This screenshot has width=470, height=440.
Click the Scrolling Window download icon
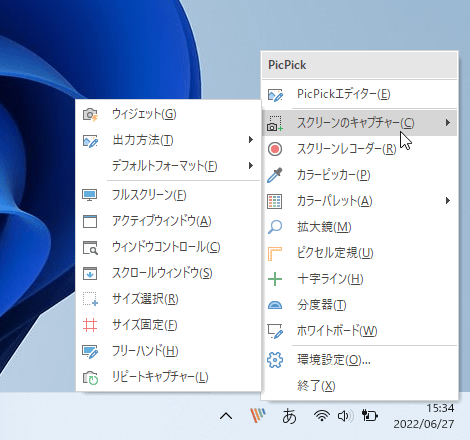click(90, 273)
